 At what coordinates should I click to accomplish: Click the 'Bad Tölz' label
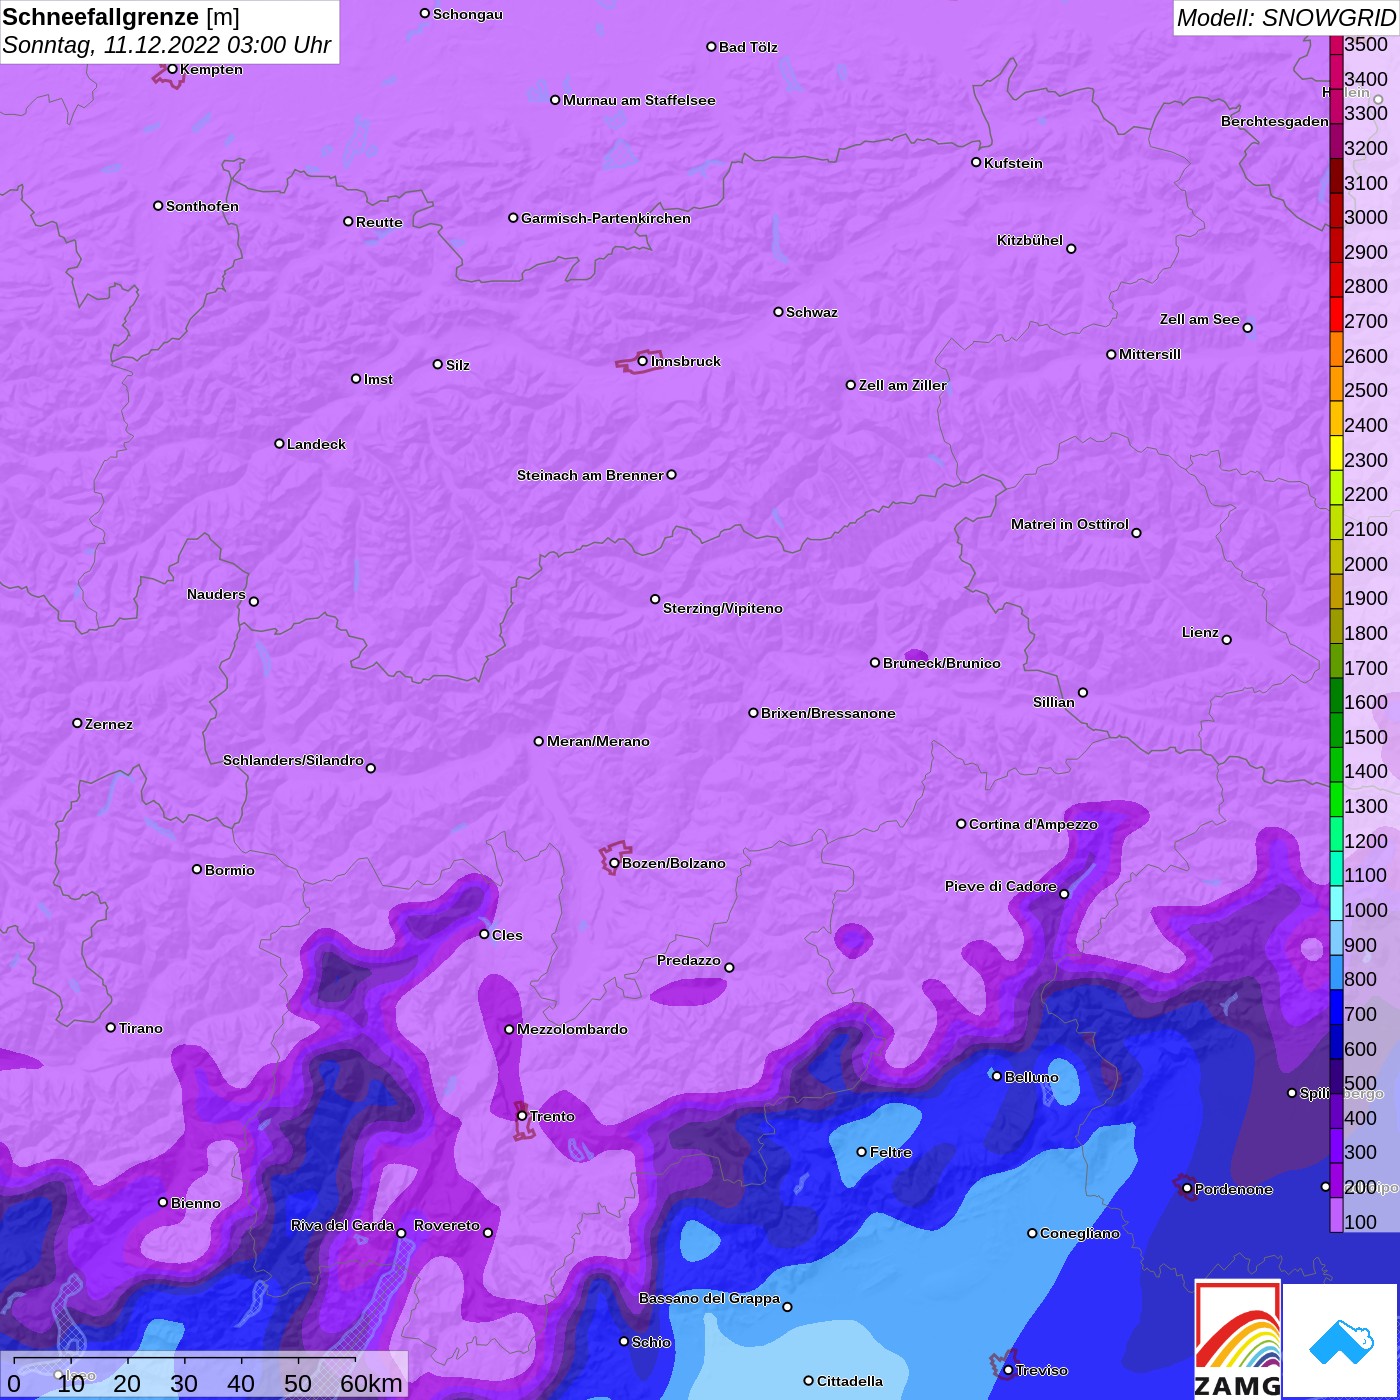tap(748, 47)
